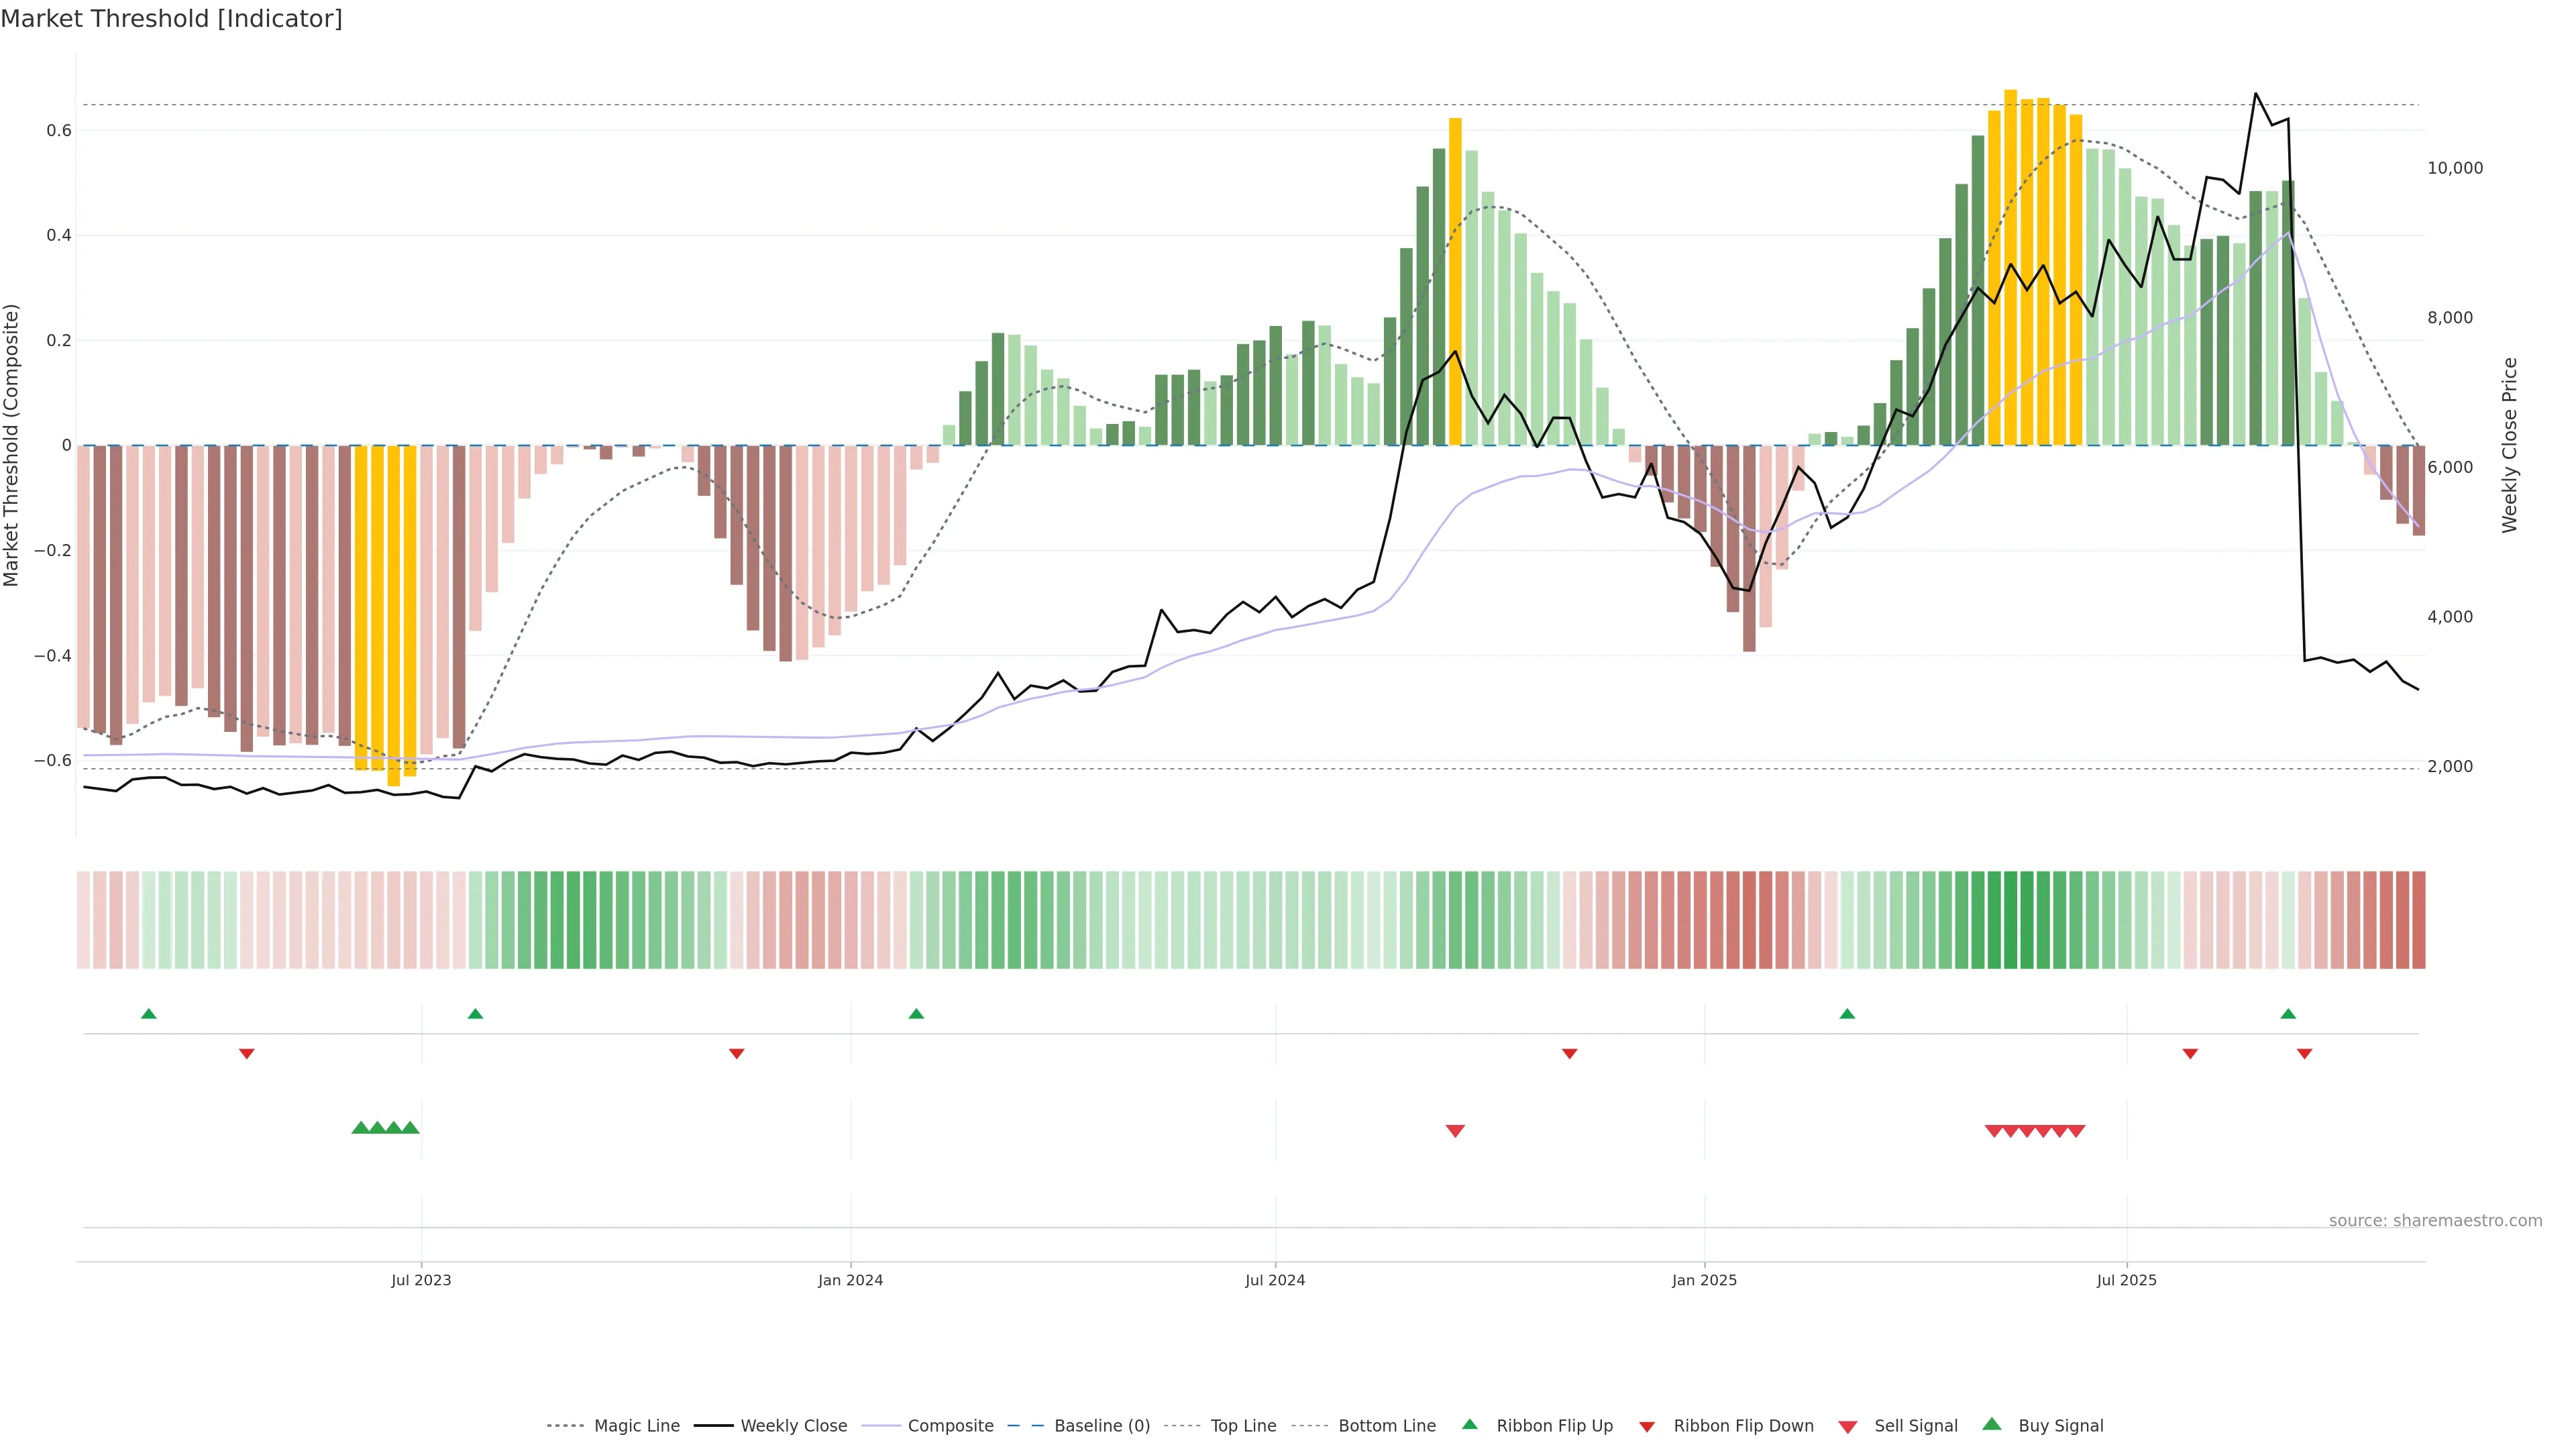Click the Bottom Line legend entry
The width and height of the screenshot is (2576, 1449).
1386,1425
